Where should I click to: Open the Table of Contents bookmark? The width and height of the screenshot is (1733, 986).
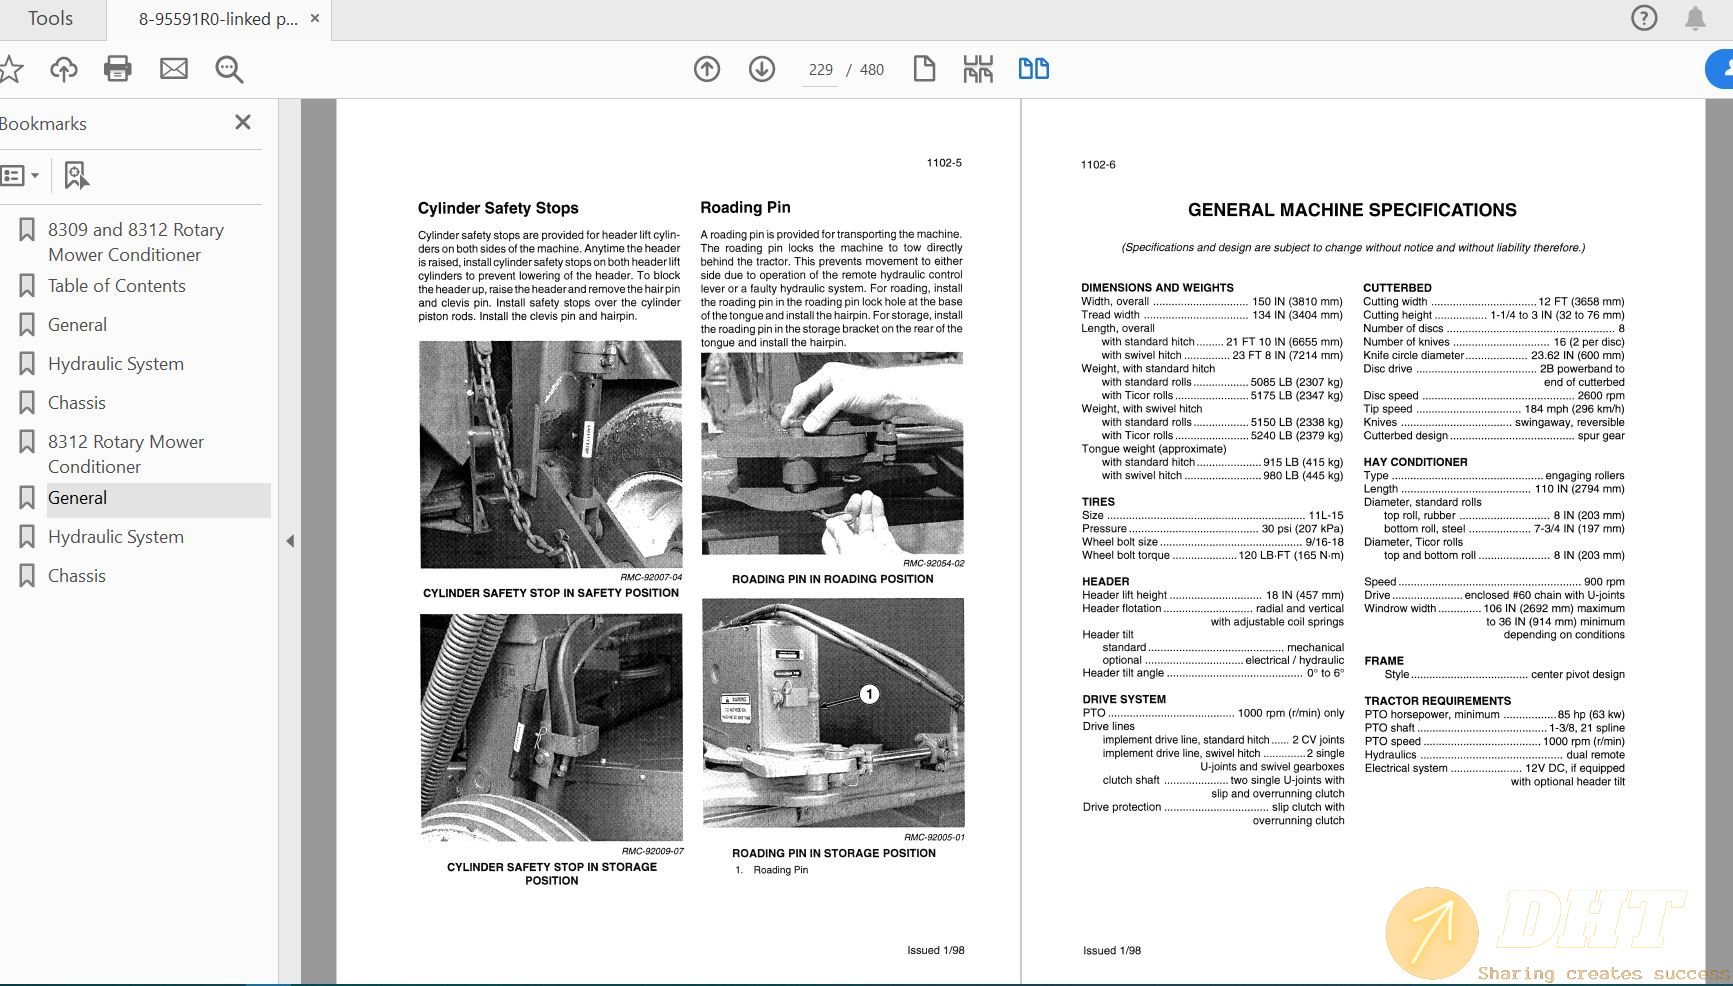[116, 286]
